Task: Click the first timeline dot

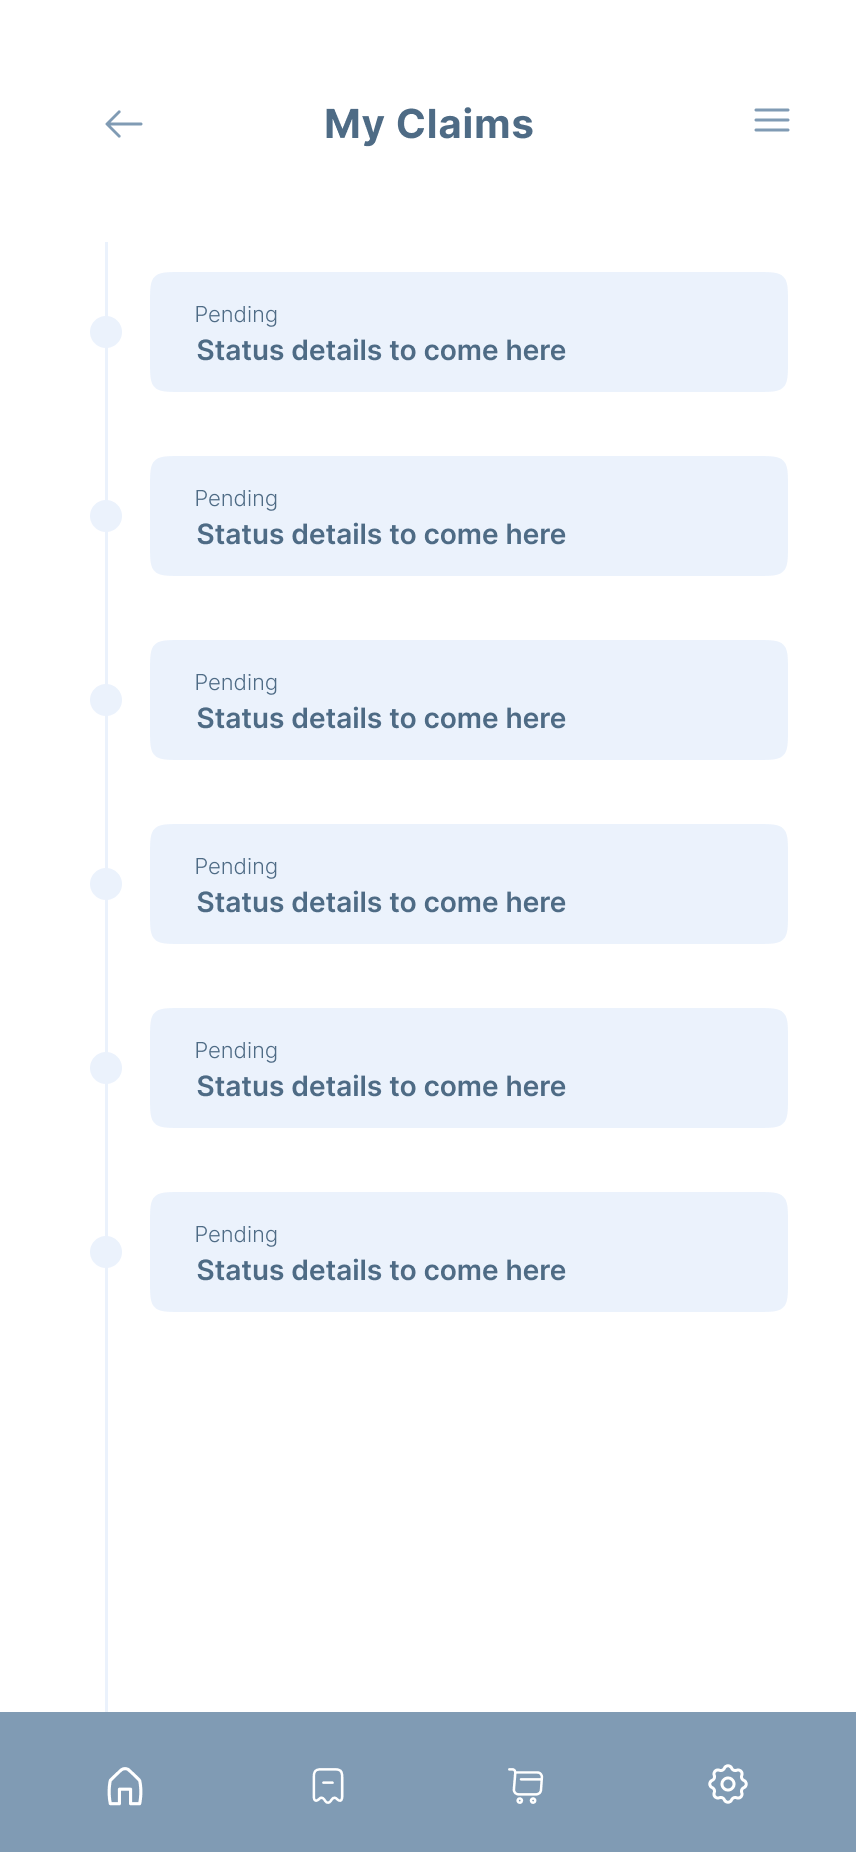Action: (106, 332)
